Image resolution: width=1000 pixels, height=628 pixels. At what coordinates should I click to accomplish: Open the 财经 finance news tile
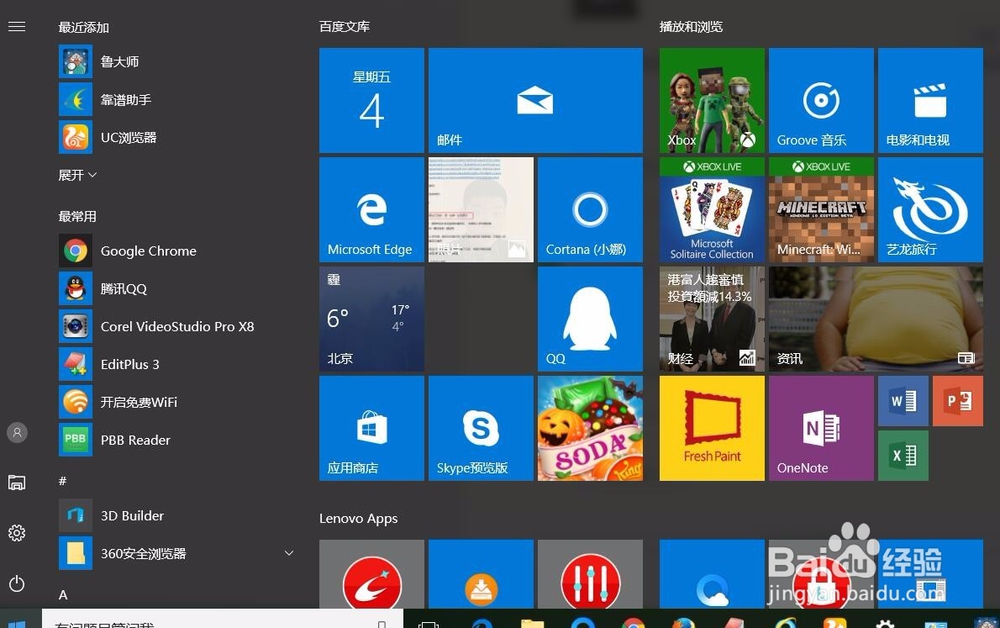[x=712, y=319]
